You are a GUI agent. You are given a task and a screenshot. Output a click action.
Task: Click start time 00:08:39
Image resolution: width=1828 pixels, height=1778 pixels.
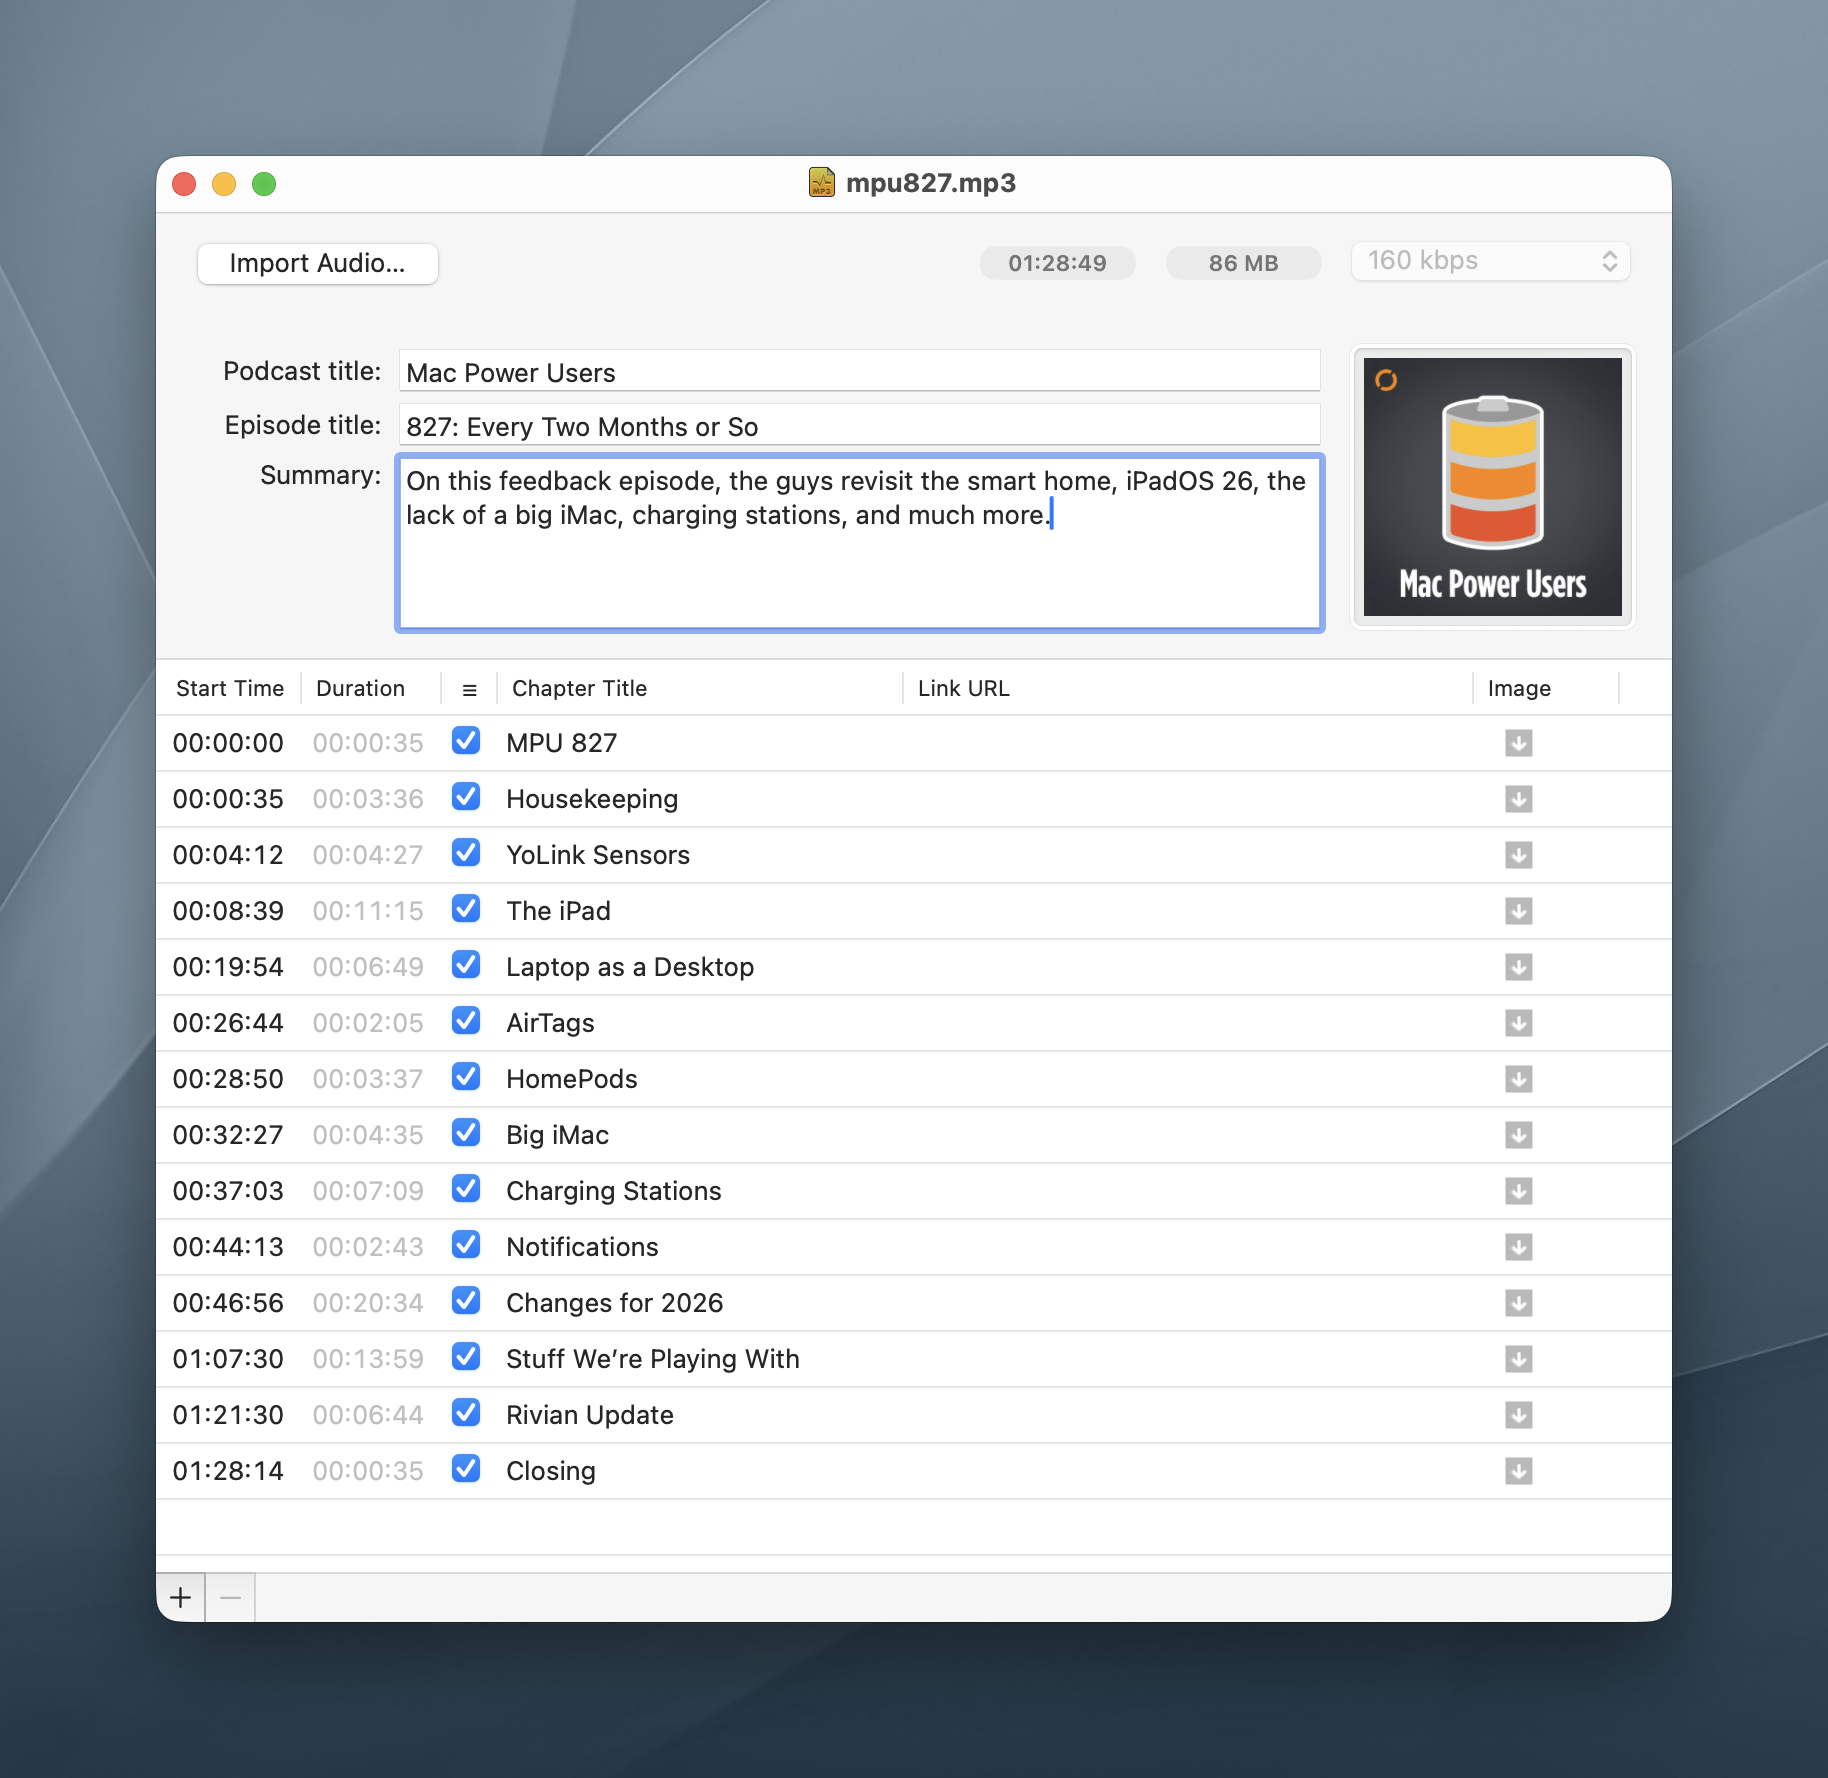[x=228, y=911]
